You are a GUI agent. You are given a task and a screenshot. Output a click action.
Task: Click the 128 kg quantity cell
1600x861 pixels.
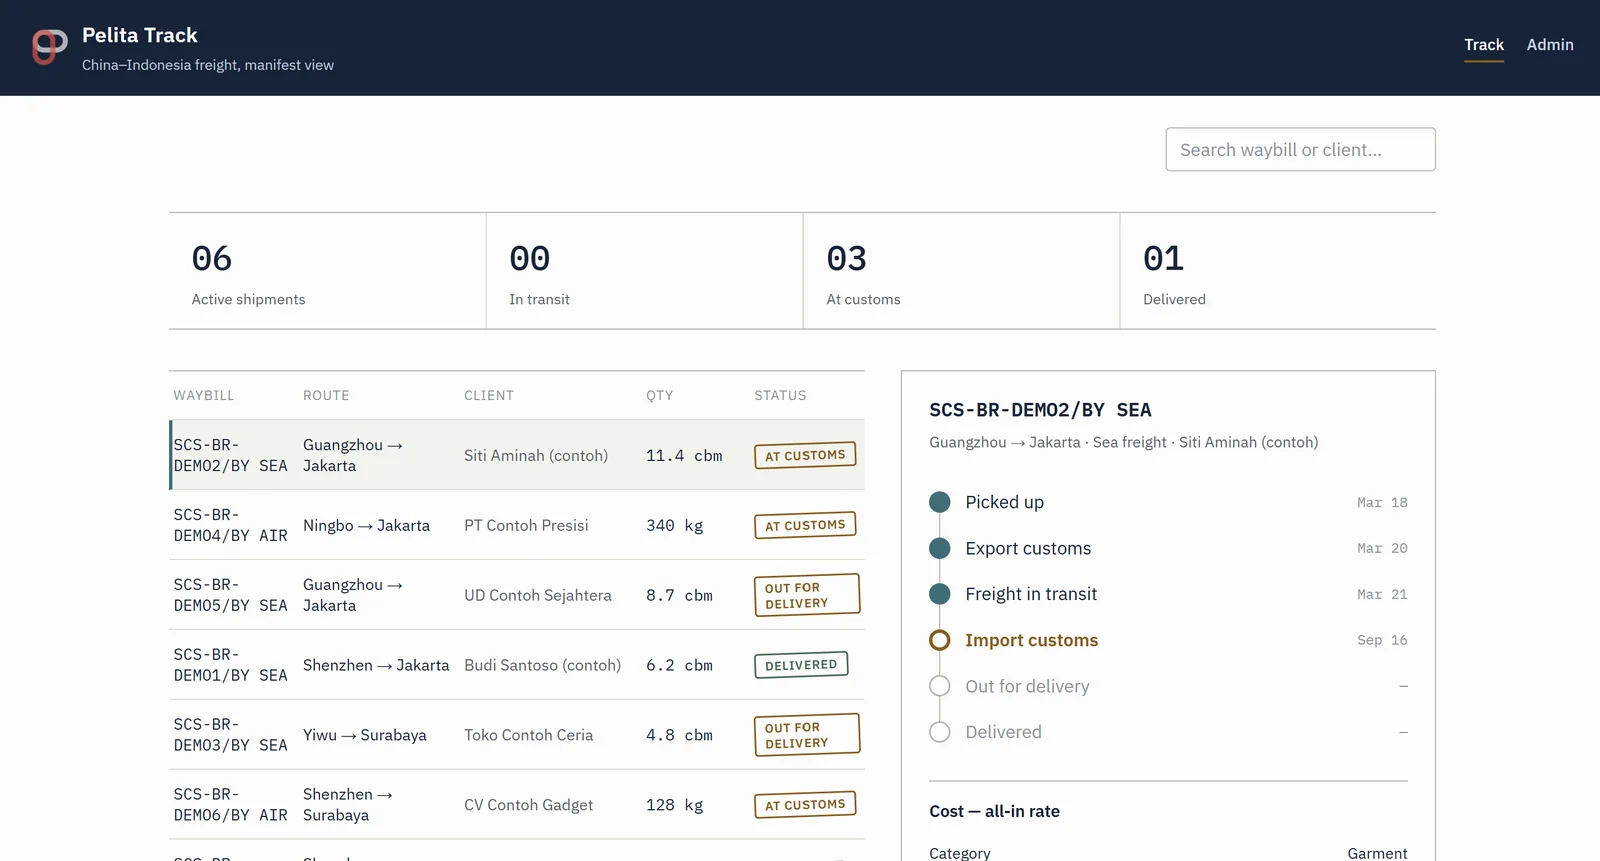[x=674, y=805]
